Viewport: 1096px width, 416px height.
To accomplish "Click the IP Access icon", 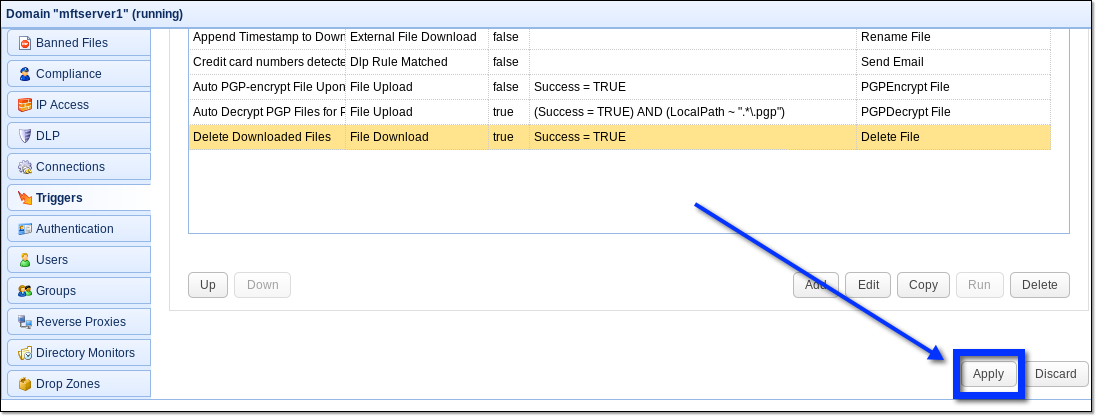I will click(x=25, y=105).
